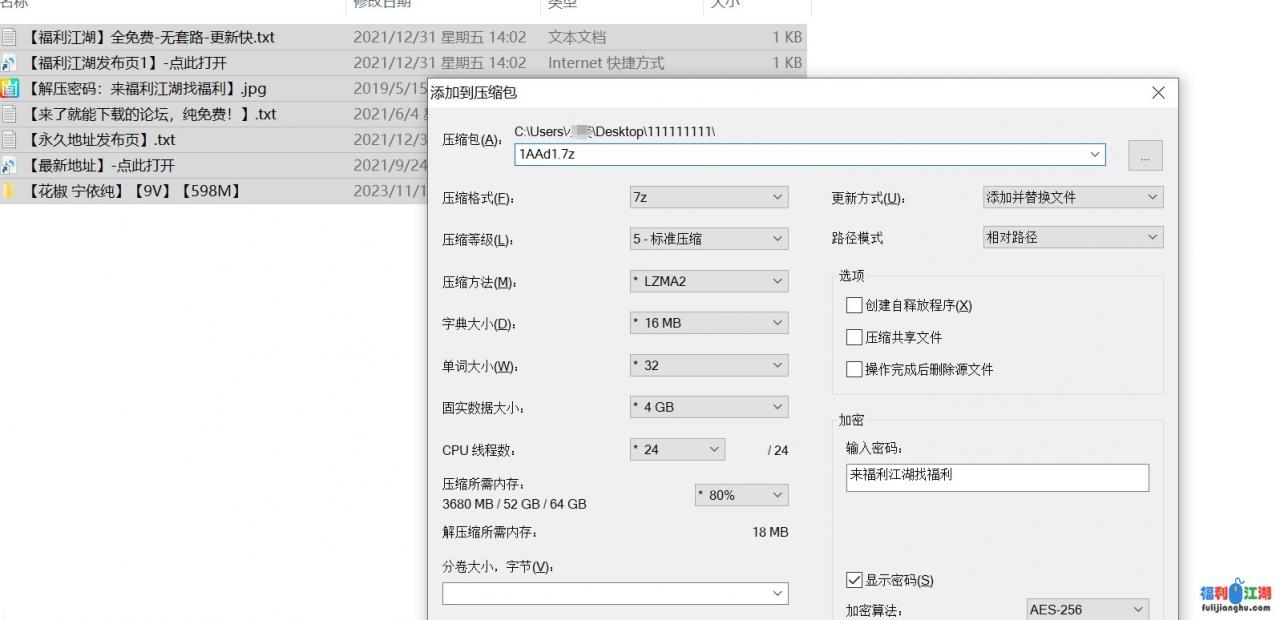Enable 压缩共享文件 option
The height and width of the screenshot is (620, 1280).
pos(853,337)
